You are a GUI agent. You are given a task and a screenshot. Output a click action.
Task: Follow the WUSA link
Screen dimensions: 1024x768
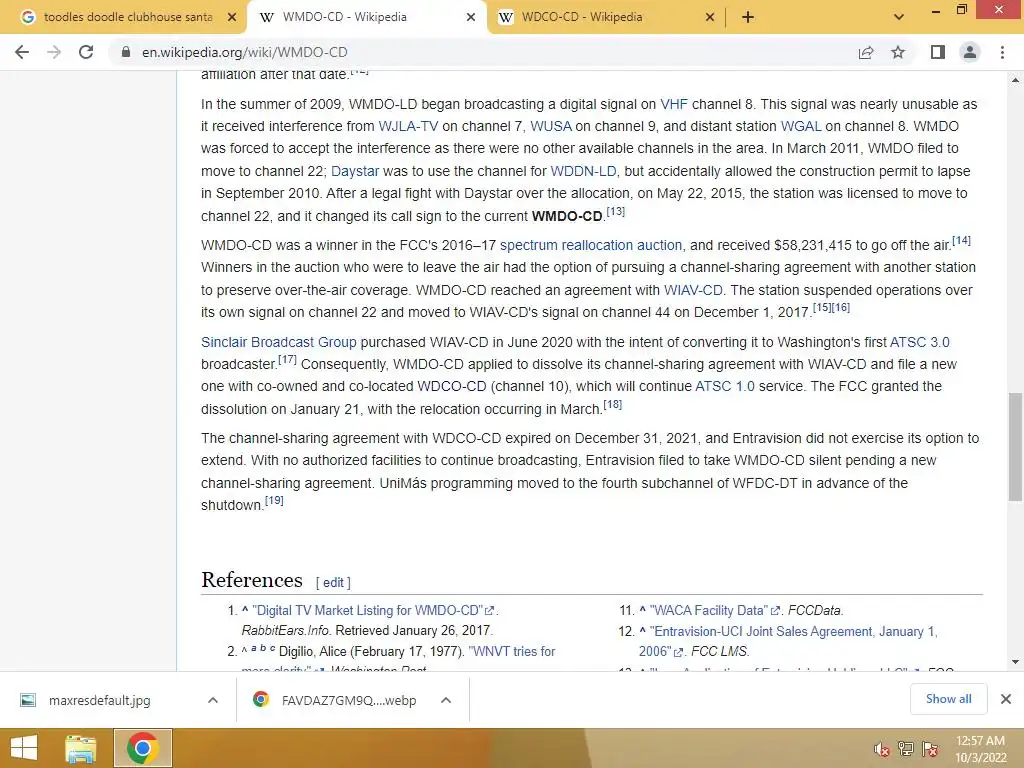pos(551,126)
